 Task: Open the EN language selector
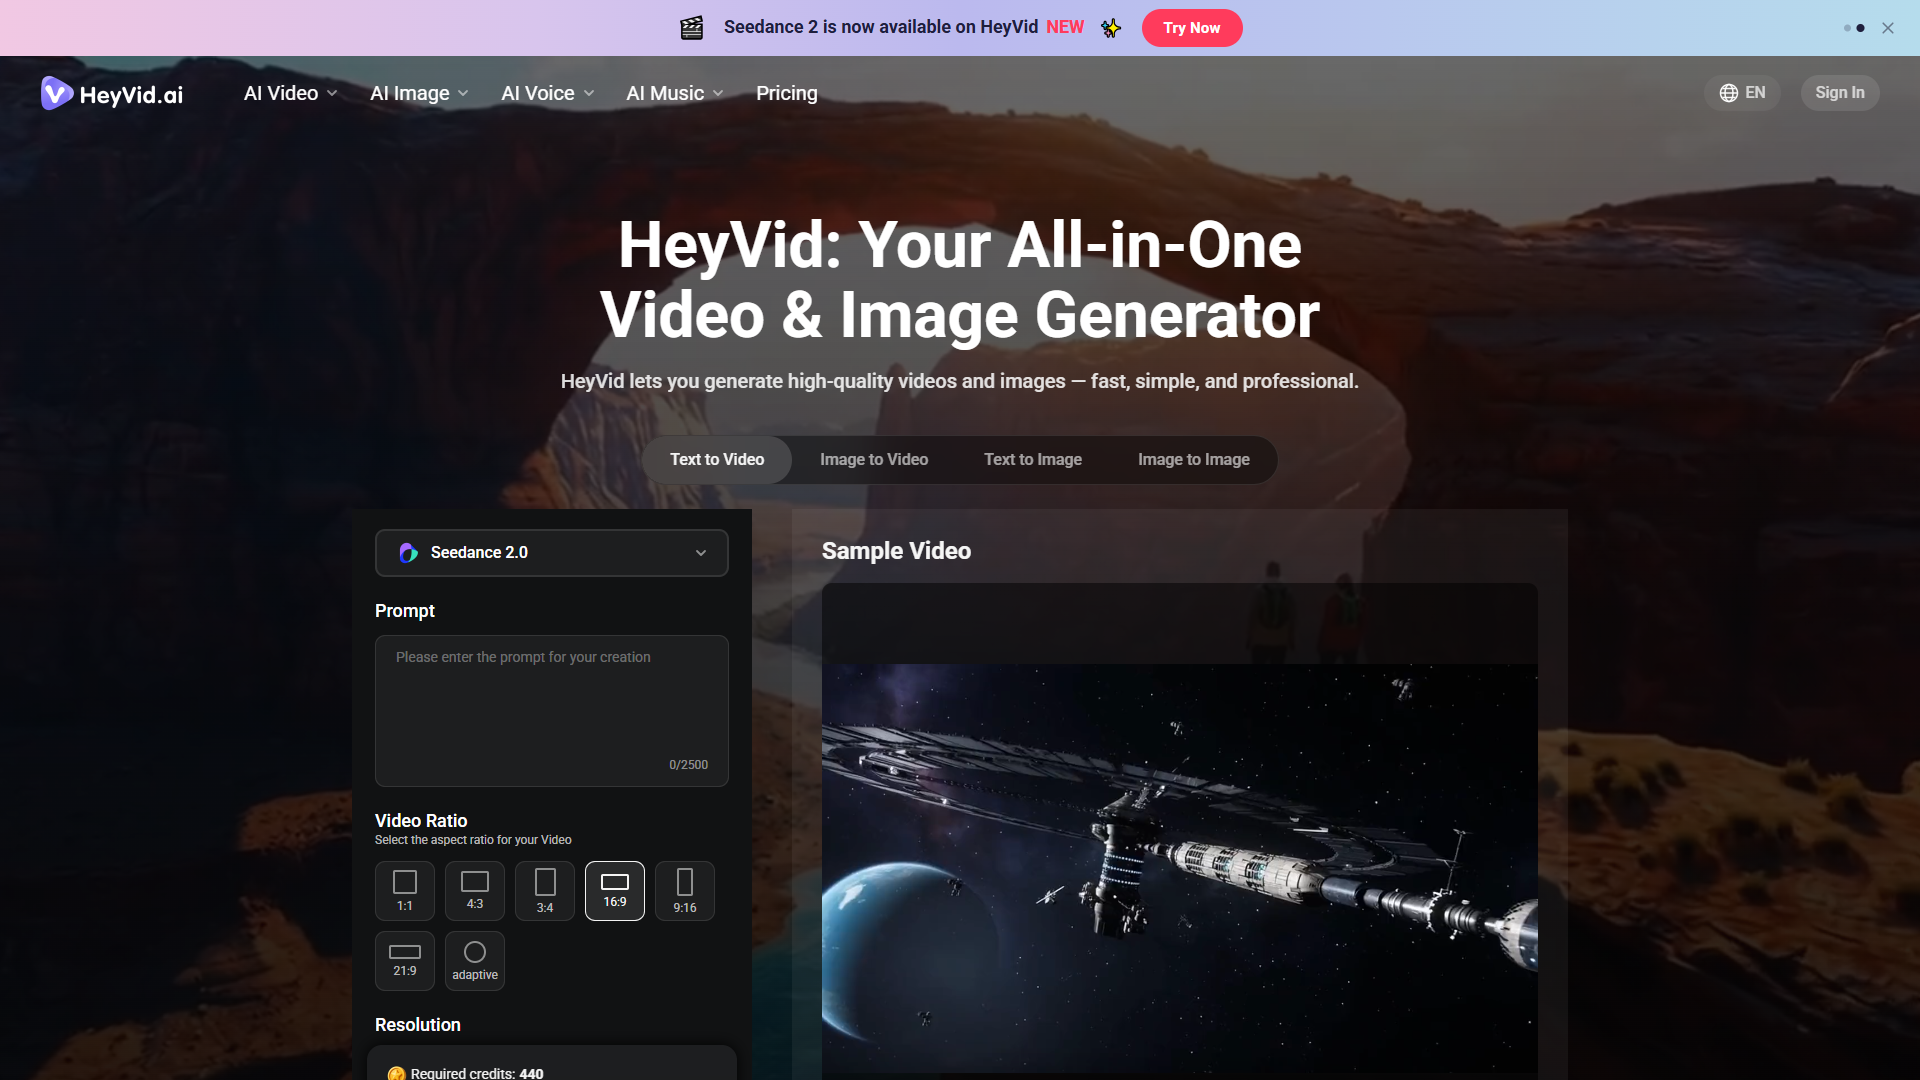click(x=1742, y=93)
